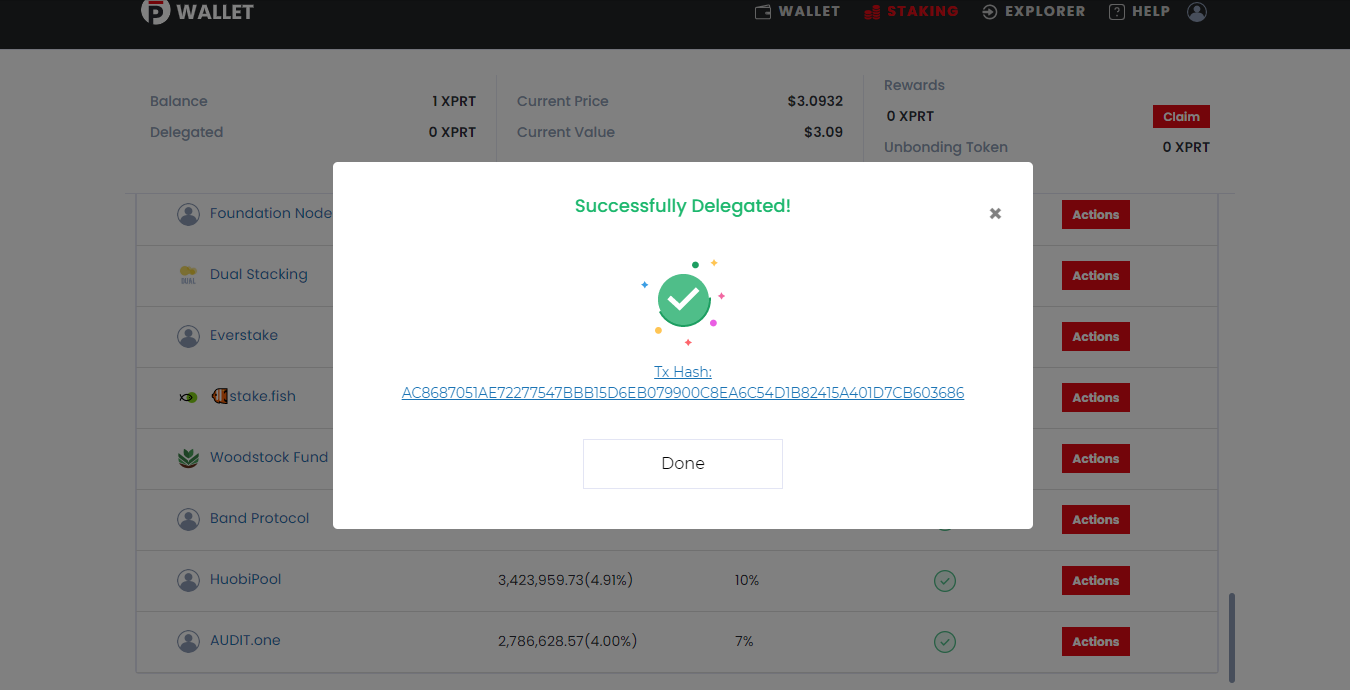Viewport: 1350px width, 690px height.
Task: Open Actions for stake.fish
Action: tap(1096, 398)
